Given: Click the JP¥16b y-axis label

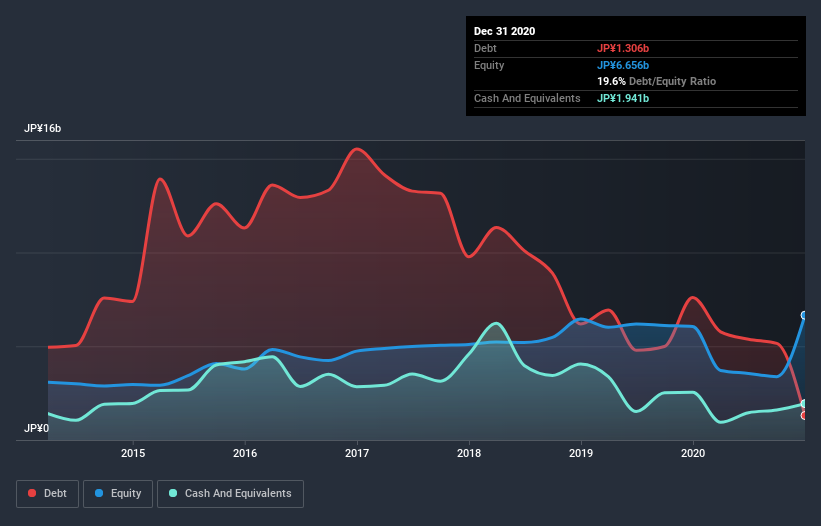Looking at the screenshot, I should coord(42,128).
